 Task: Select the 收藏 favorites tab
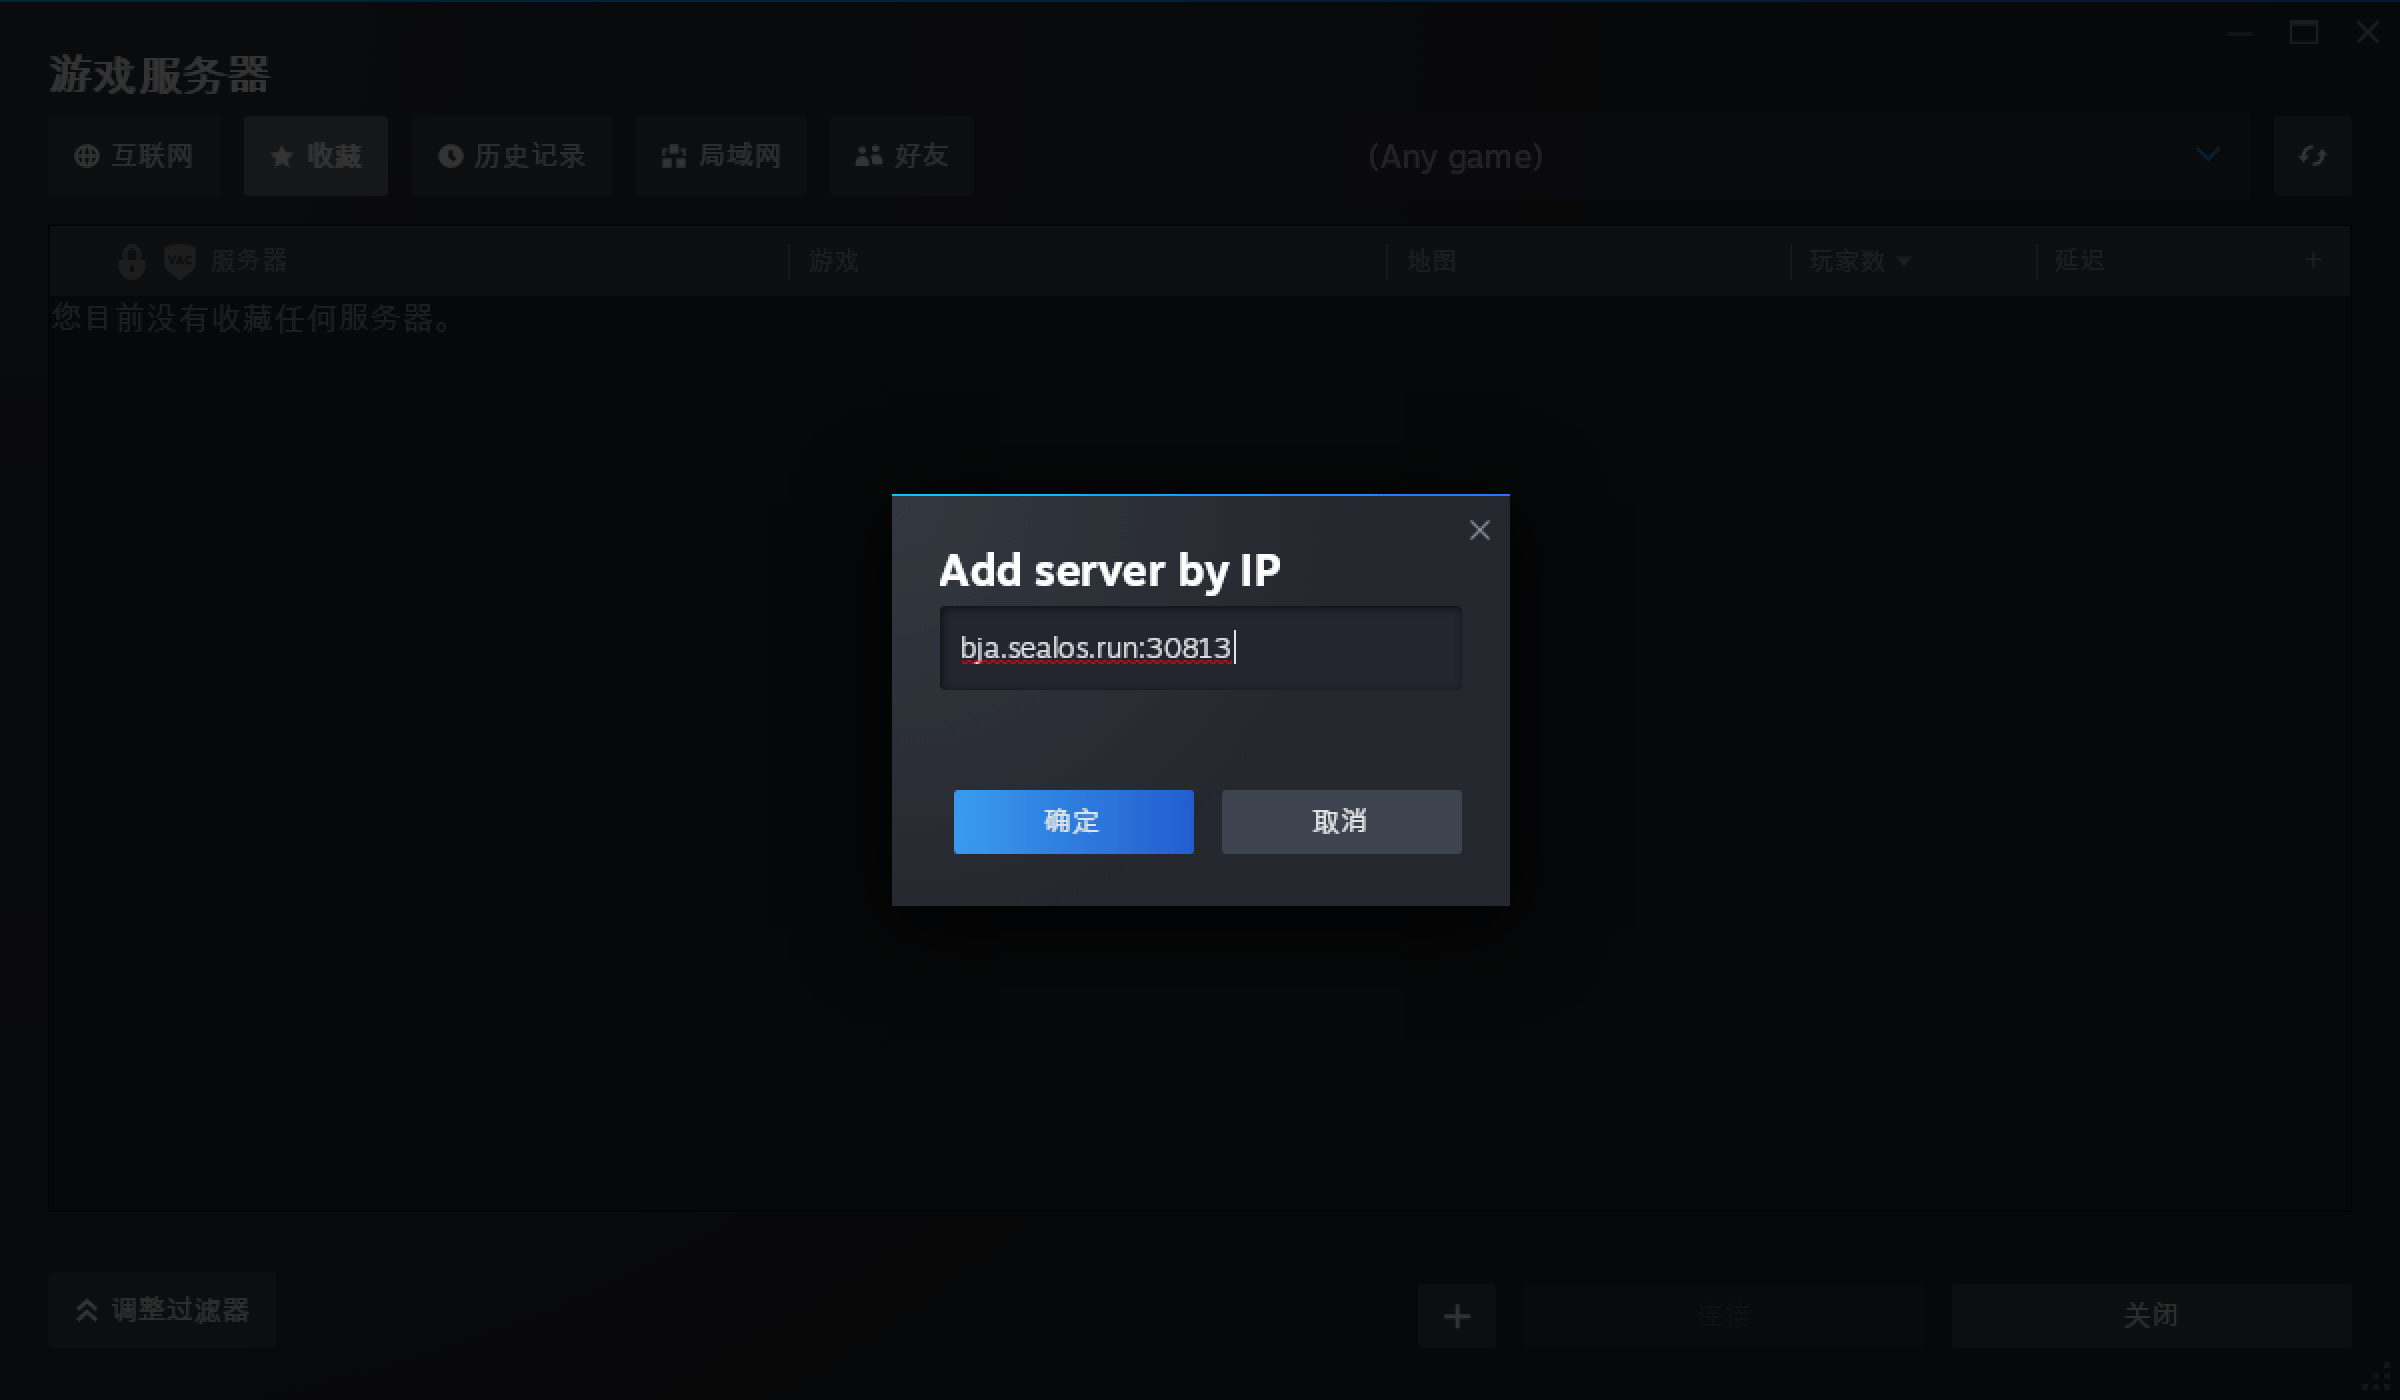pyautogui.click(x=316, y=156)
